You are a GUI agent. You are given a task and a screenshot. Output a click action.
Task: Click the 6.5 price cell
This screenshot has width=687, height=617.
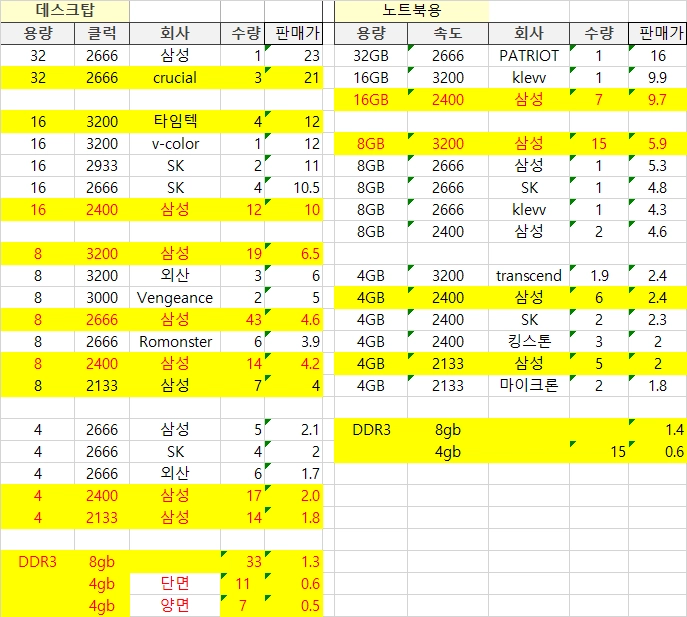click(x=294, y=254)
